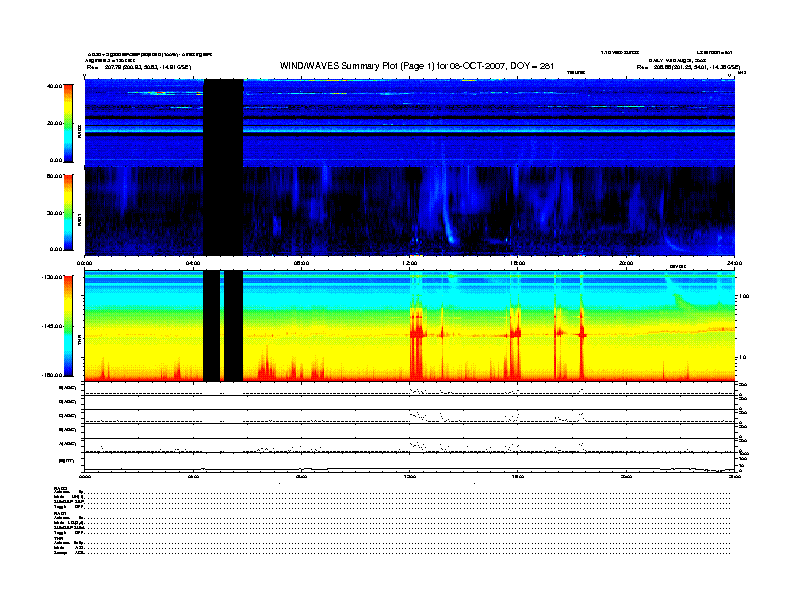
Task: Click the TNR spectrogram panel
Action: tap(410, 326)
